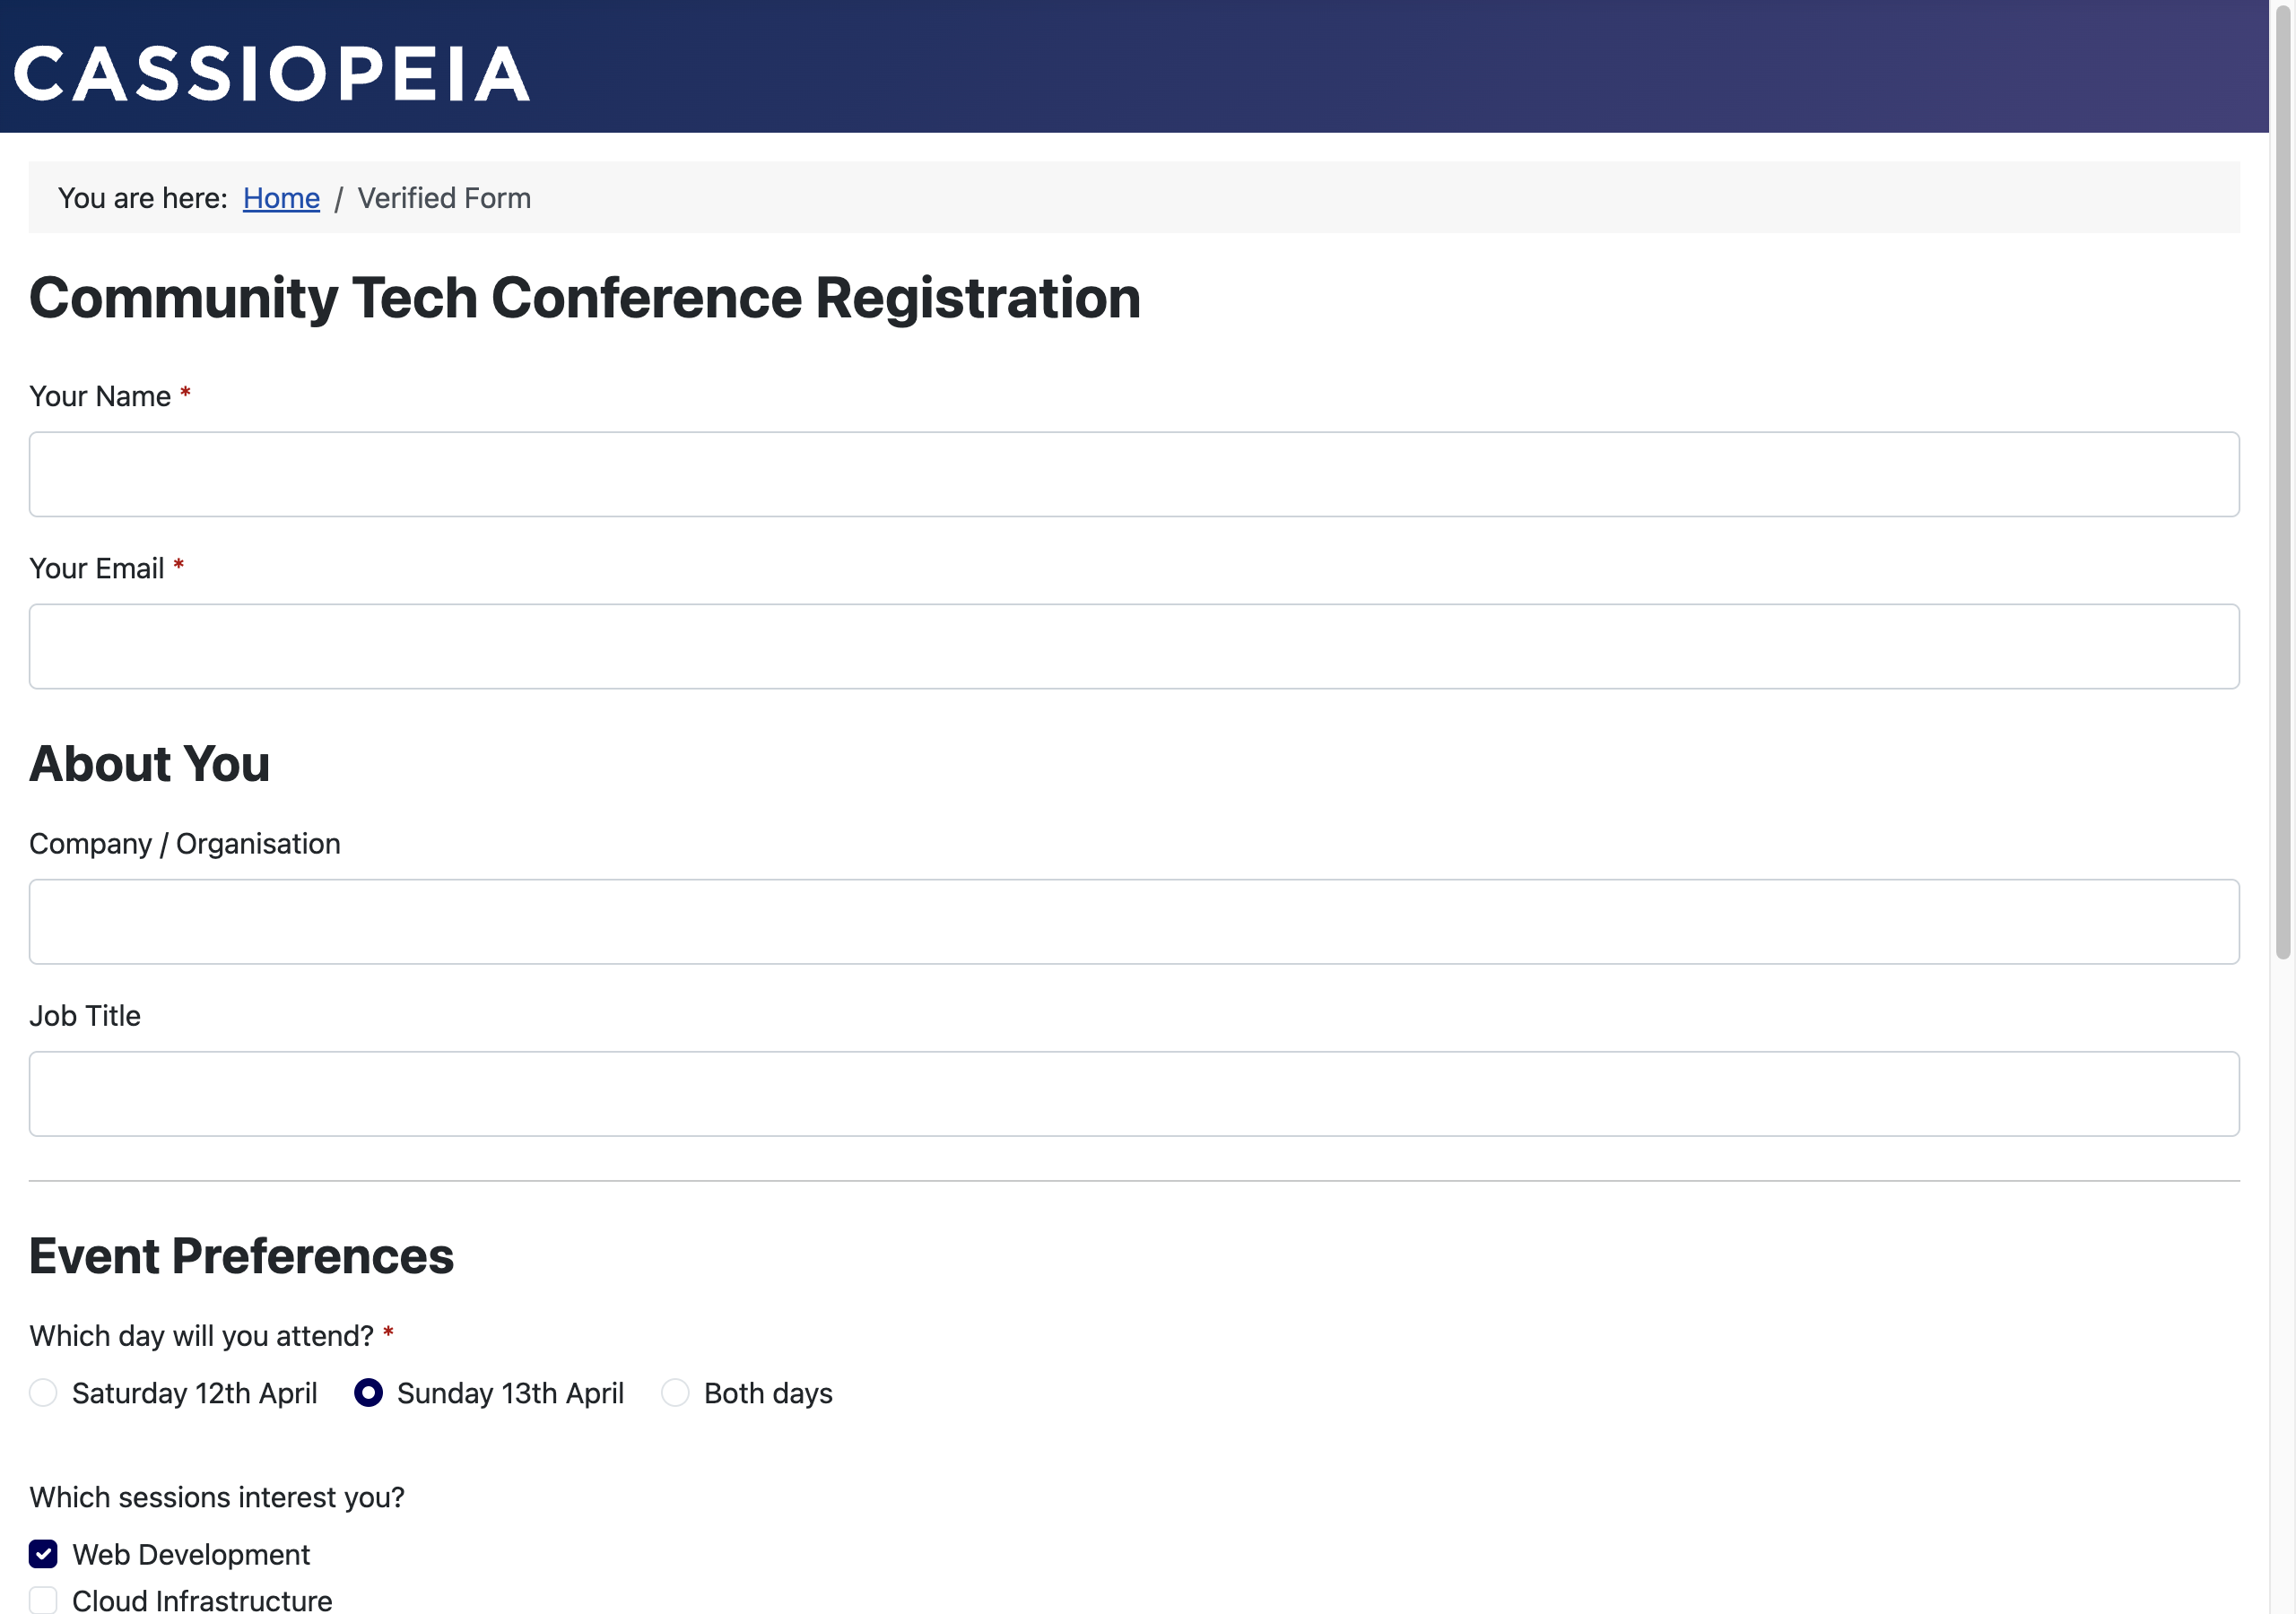Click into the Your Email field
This screenshot has height=1614, width=2296.
(x=1133, y=646)
